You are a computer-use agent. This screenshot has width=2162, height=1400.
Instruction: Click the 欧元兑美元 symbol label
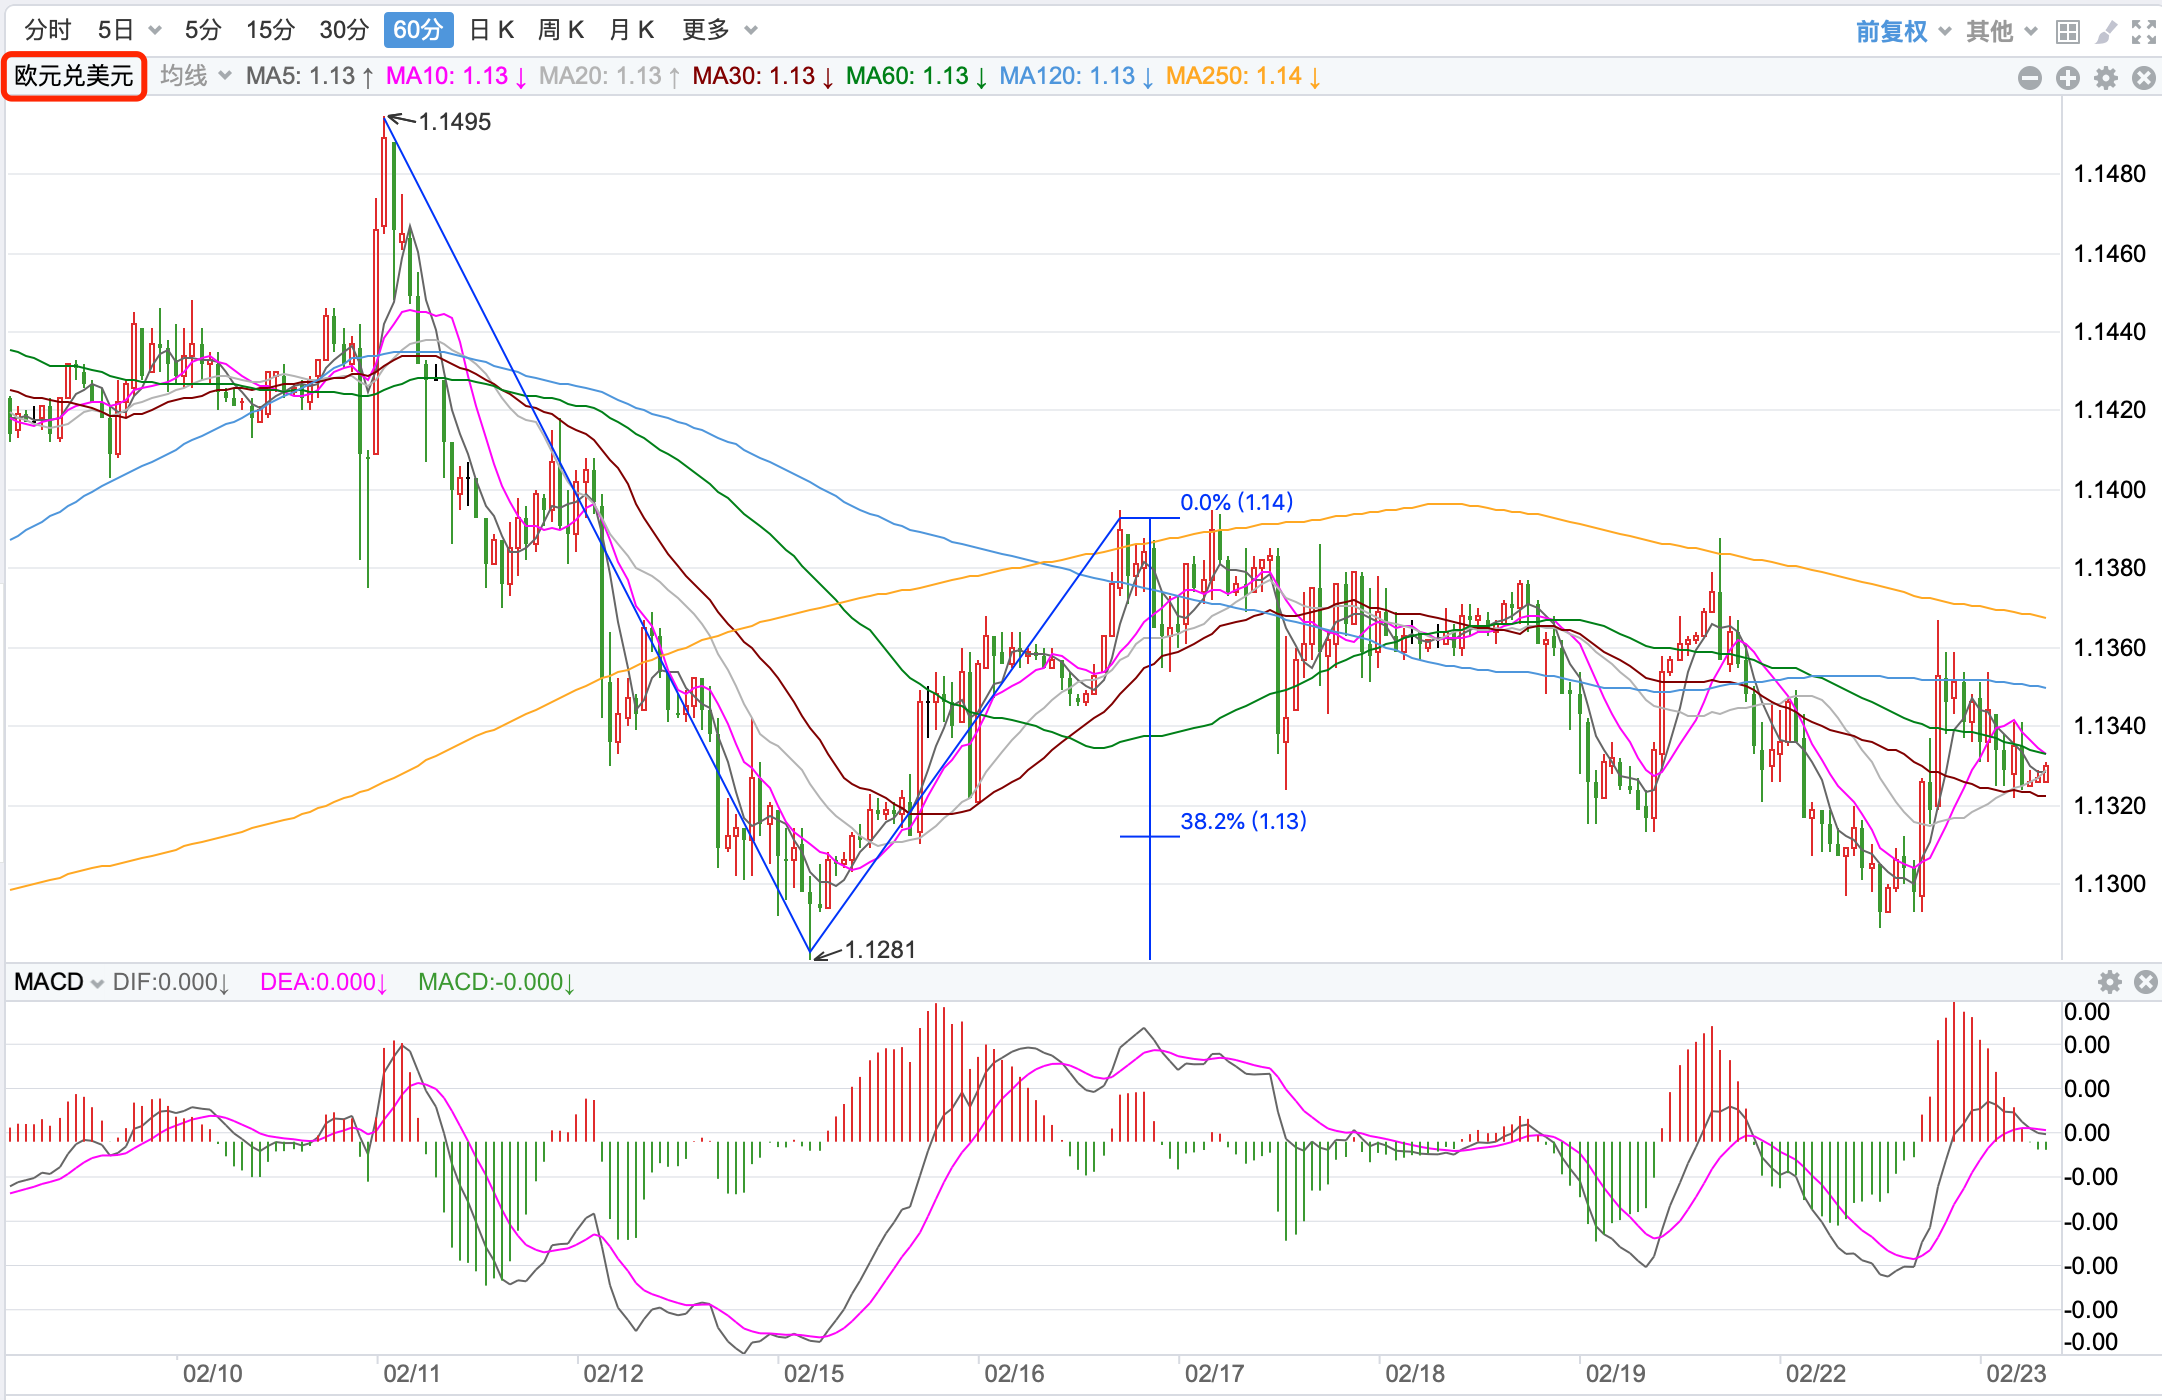coord(74,76)
